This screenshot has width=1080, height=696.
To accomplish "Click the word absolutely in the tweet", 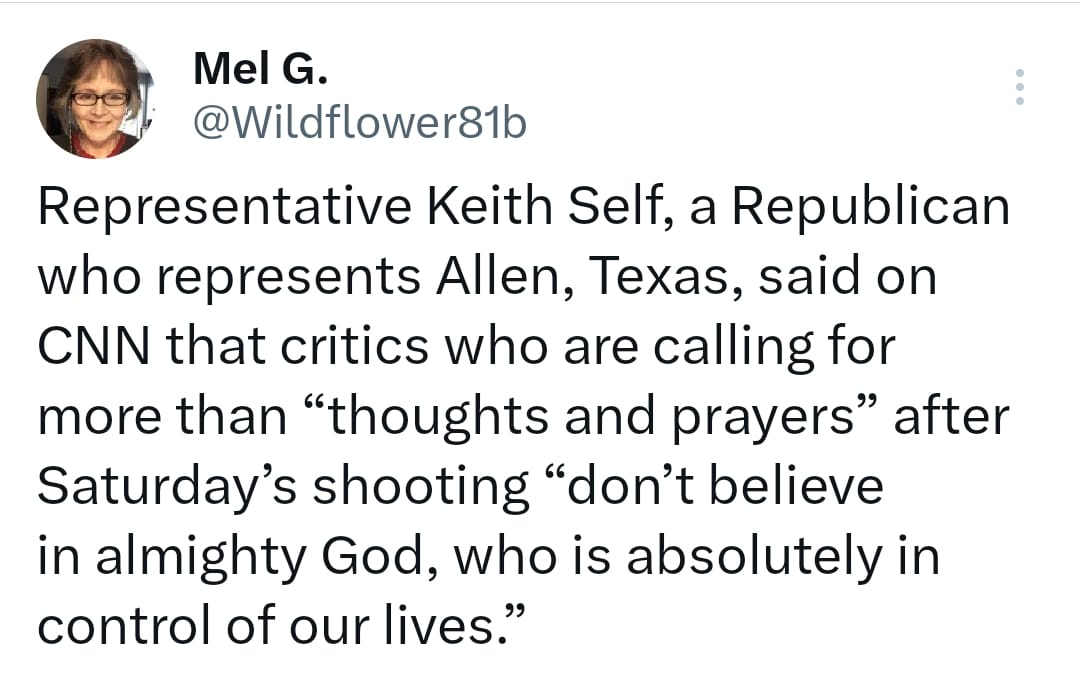I will [x=754, y=557].
